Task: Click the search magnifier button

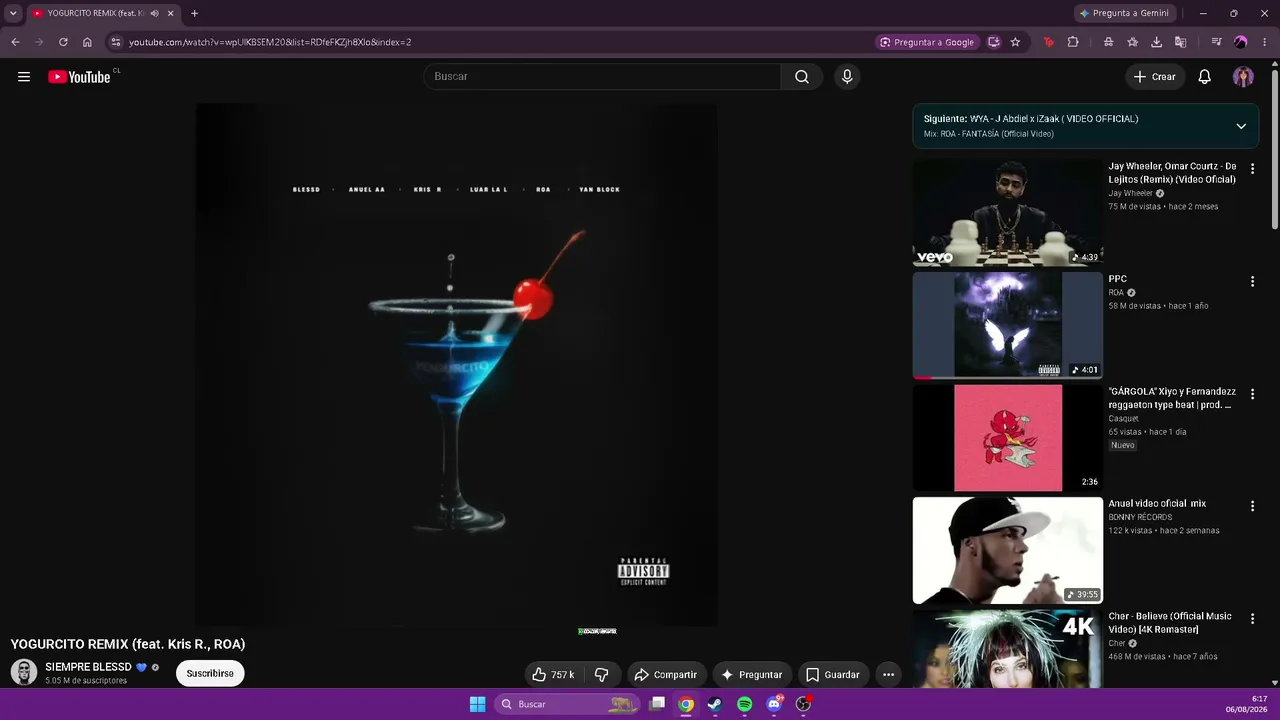Action: coord(802,77)
